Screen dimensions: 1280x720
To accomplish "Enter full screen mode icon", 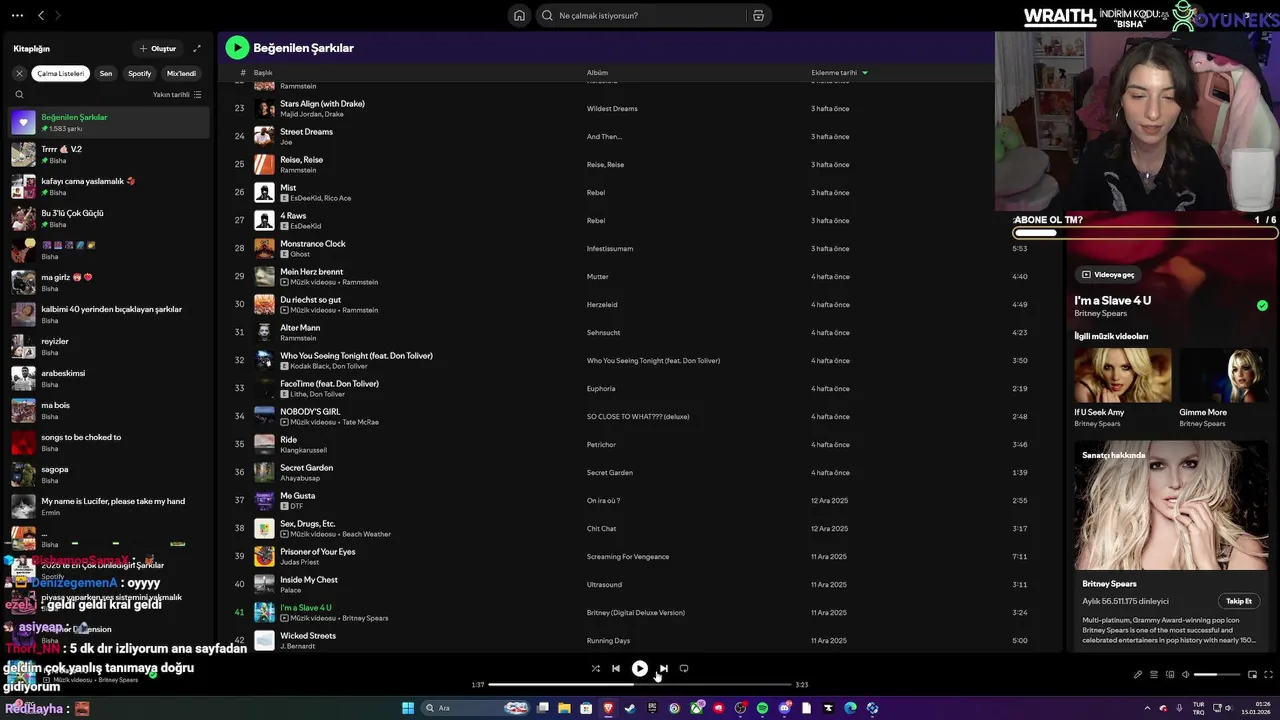I will (1269, 674).
